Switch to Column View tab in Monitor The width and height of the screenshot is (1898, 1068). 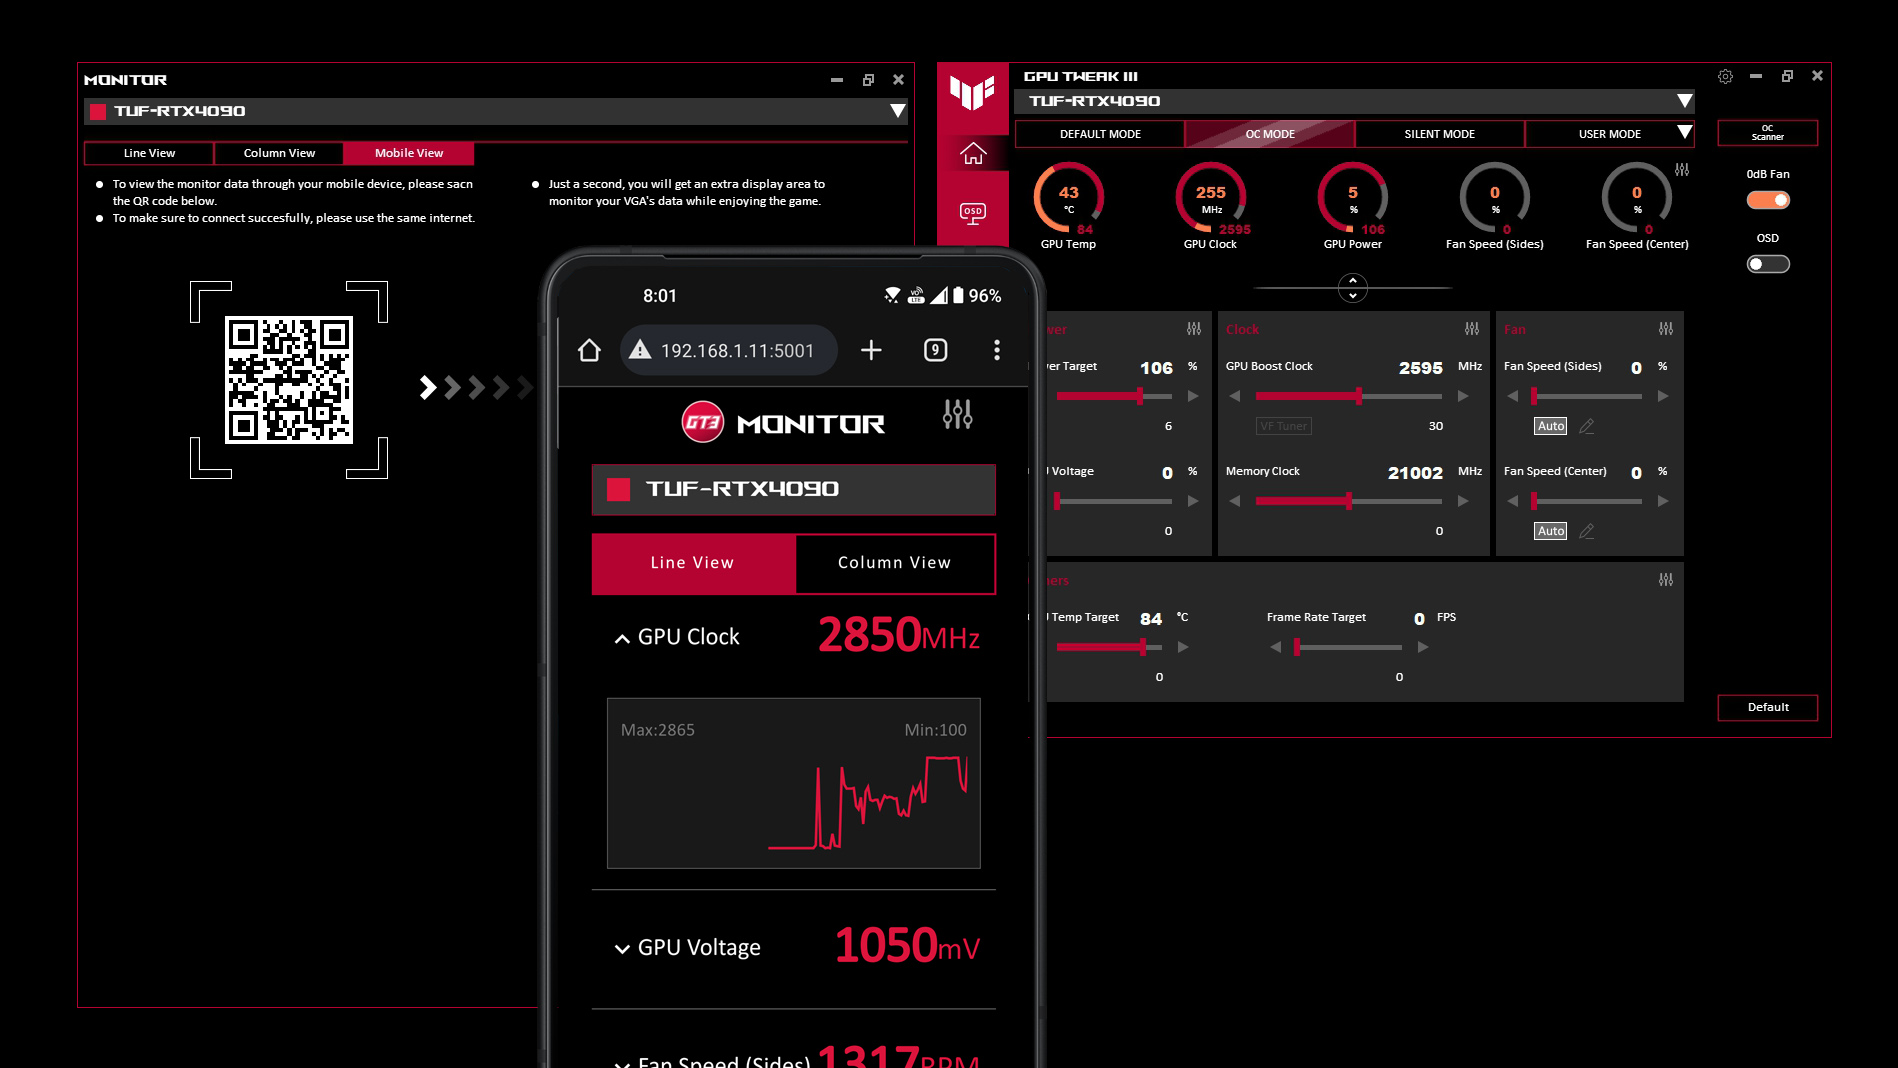(x=279, y=153)
